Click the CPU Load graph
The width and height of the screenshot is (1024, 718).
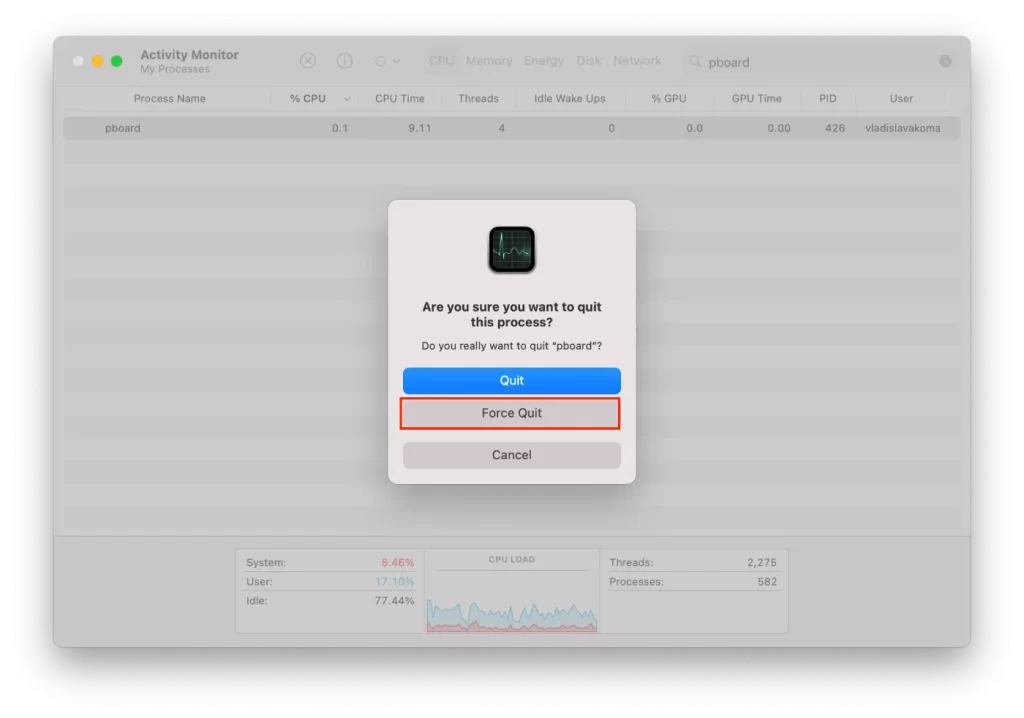pyautogui.click(x=511, y=615)
